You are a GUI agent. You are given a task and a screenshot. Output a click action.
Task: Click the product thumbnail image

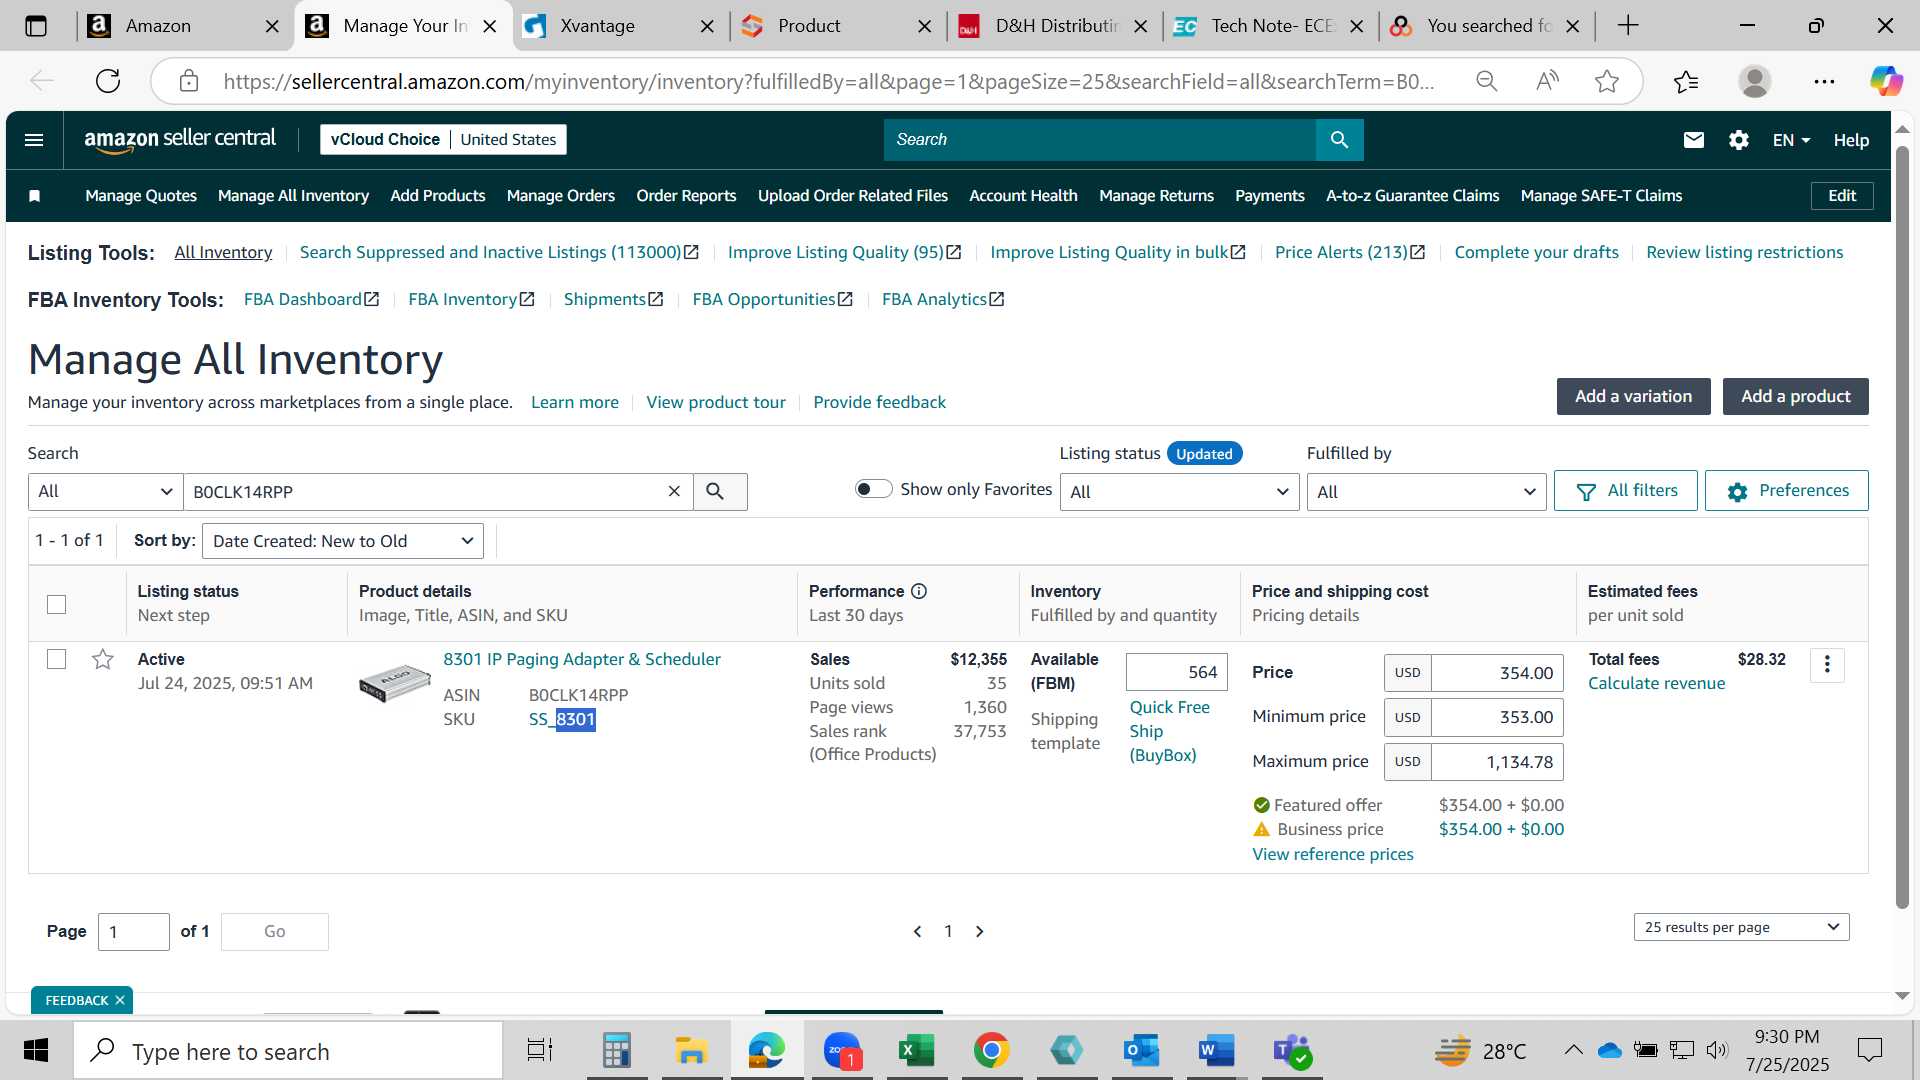click(x=395, y=683)
